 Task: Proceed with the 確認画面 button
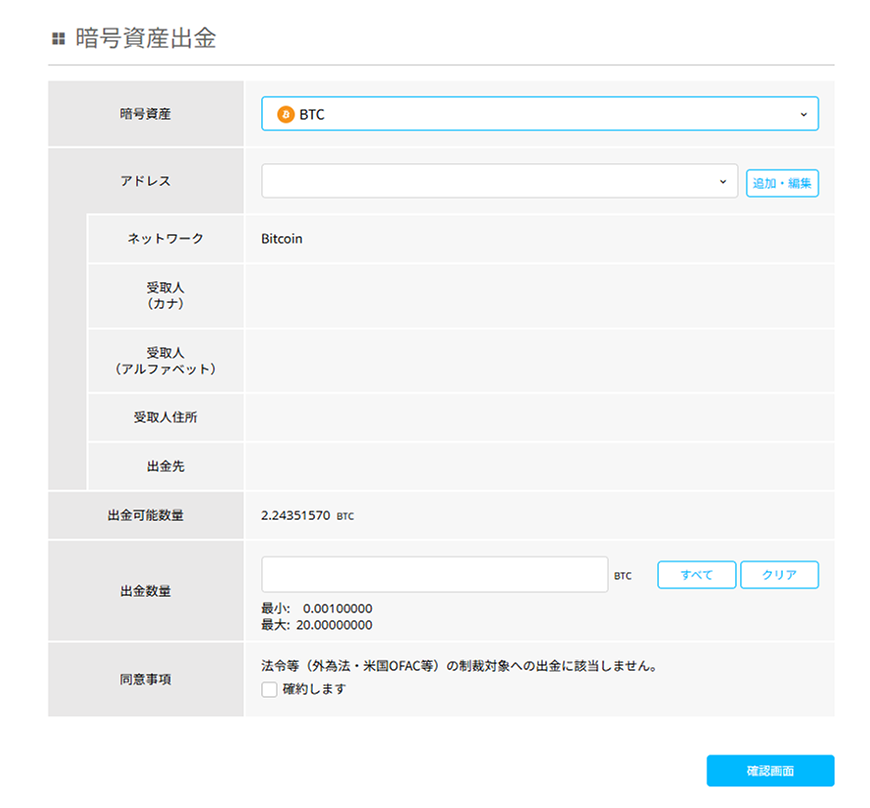pyautogui.click(x=770, y=771)
